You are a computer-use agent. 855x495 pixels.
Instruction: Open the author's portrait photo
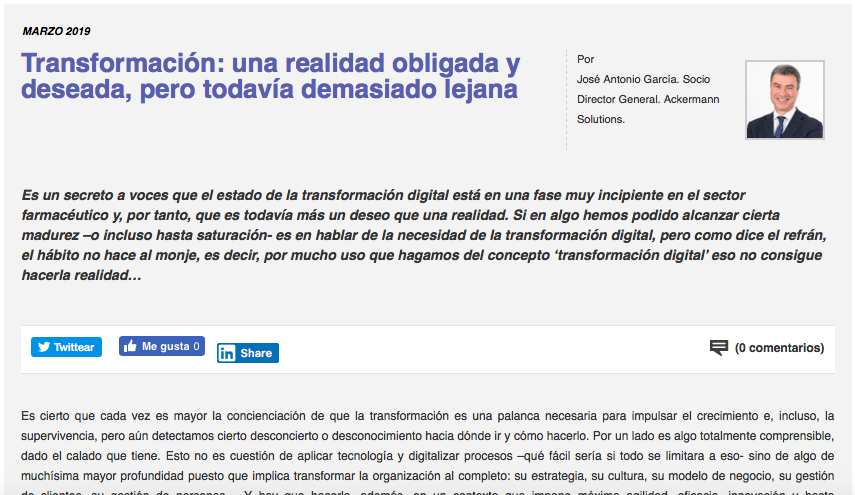(784, 100)
